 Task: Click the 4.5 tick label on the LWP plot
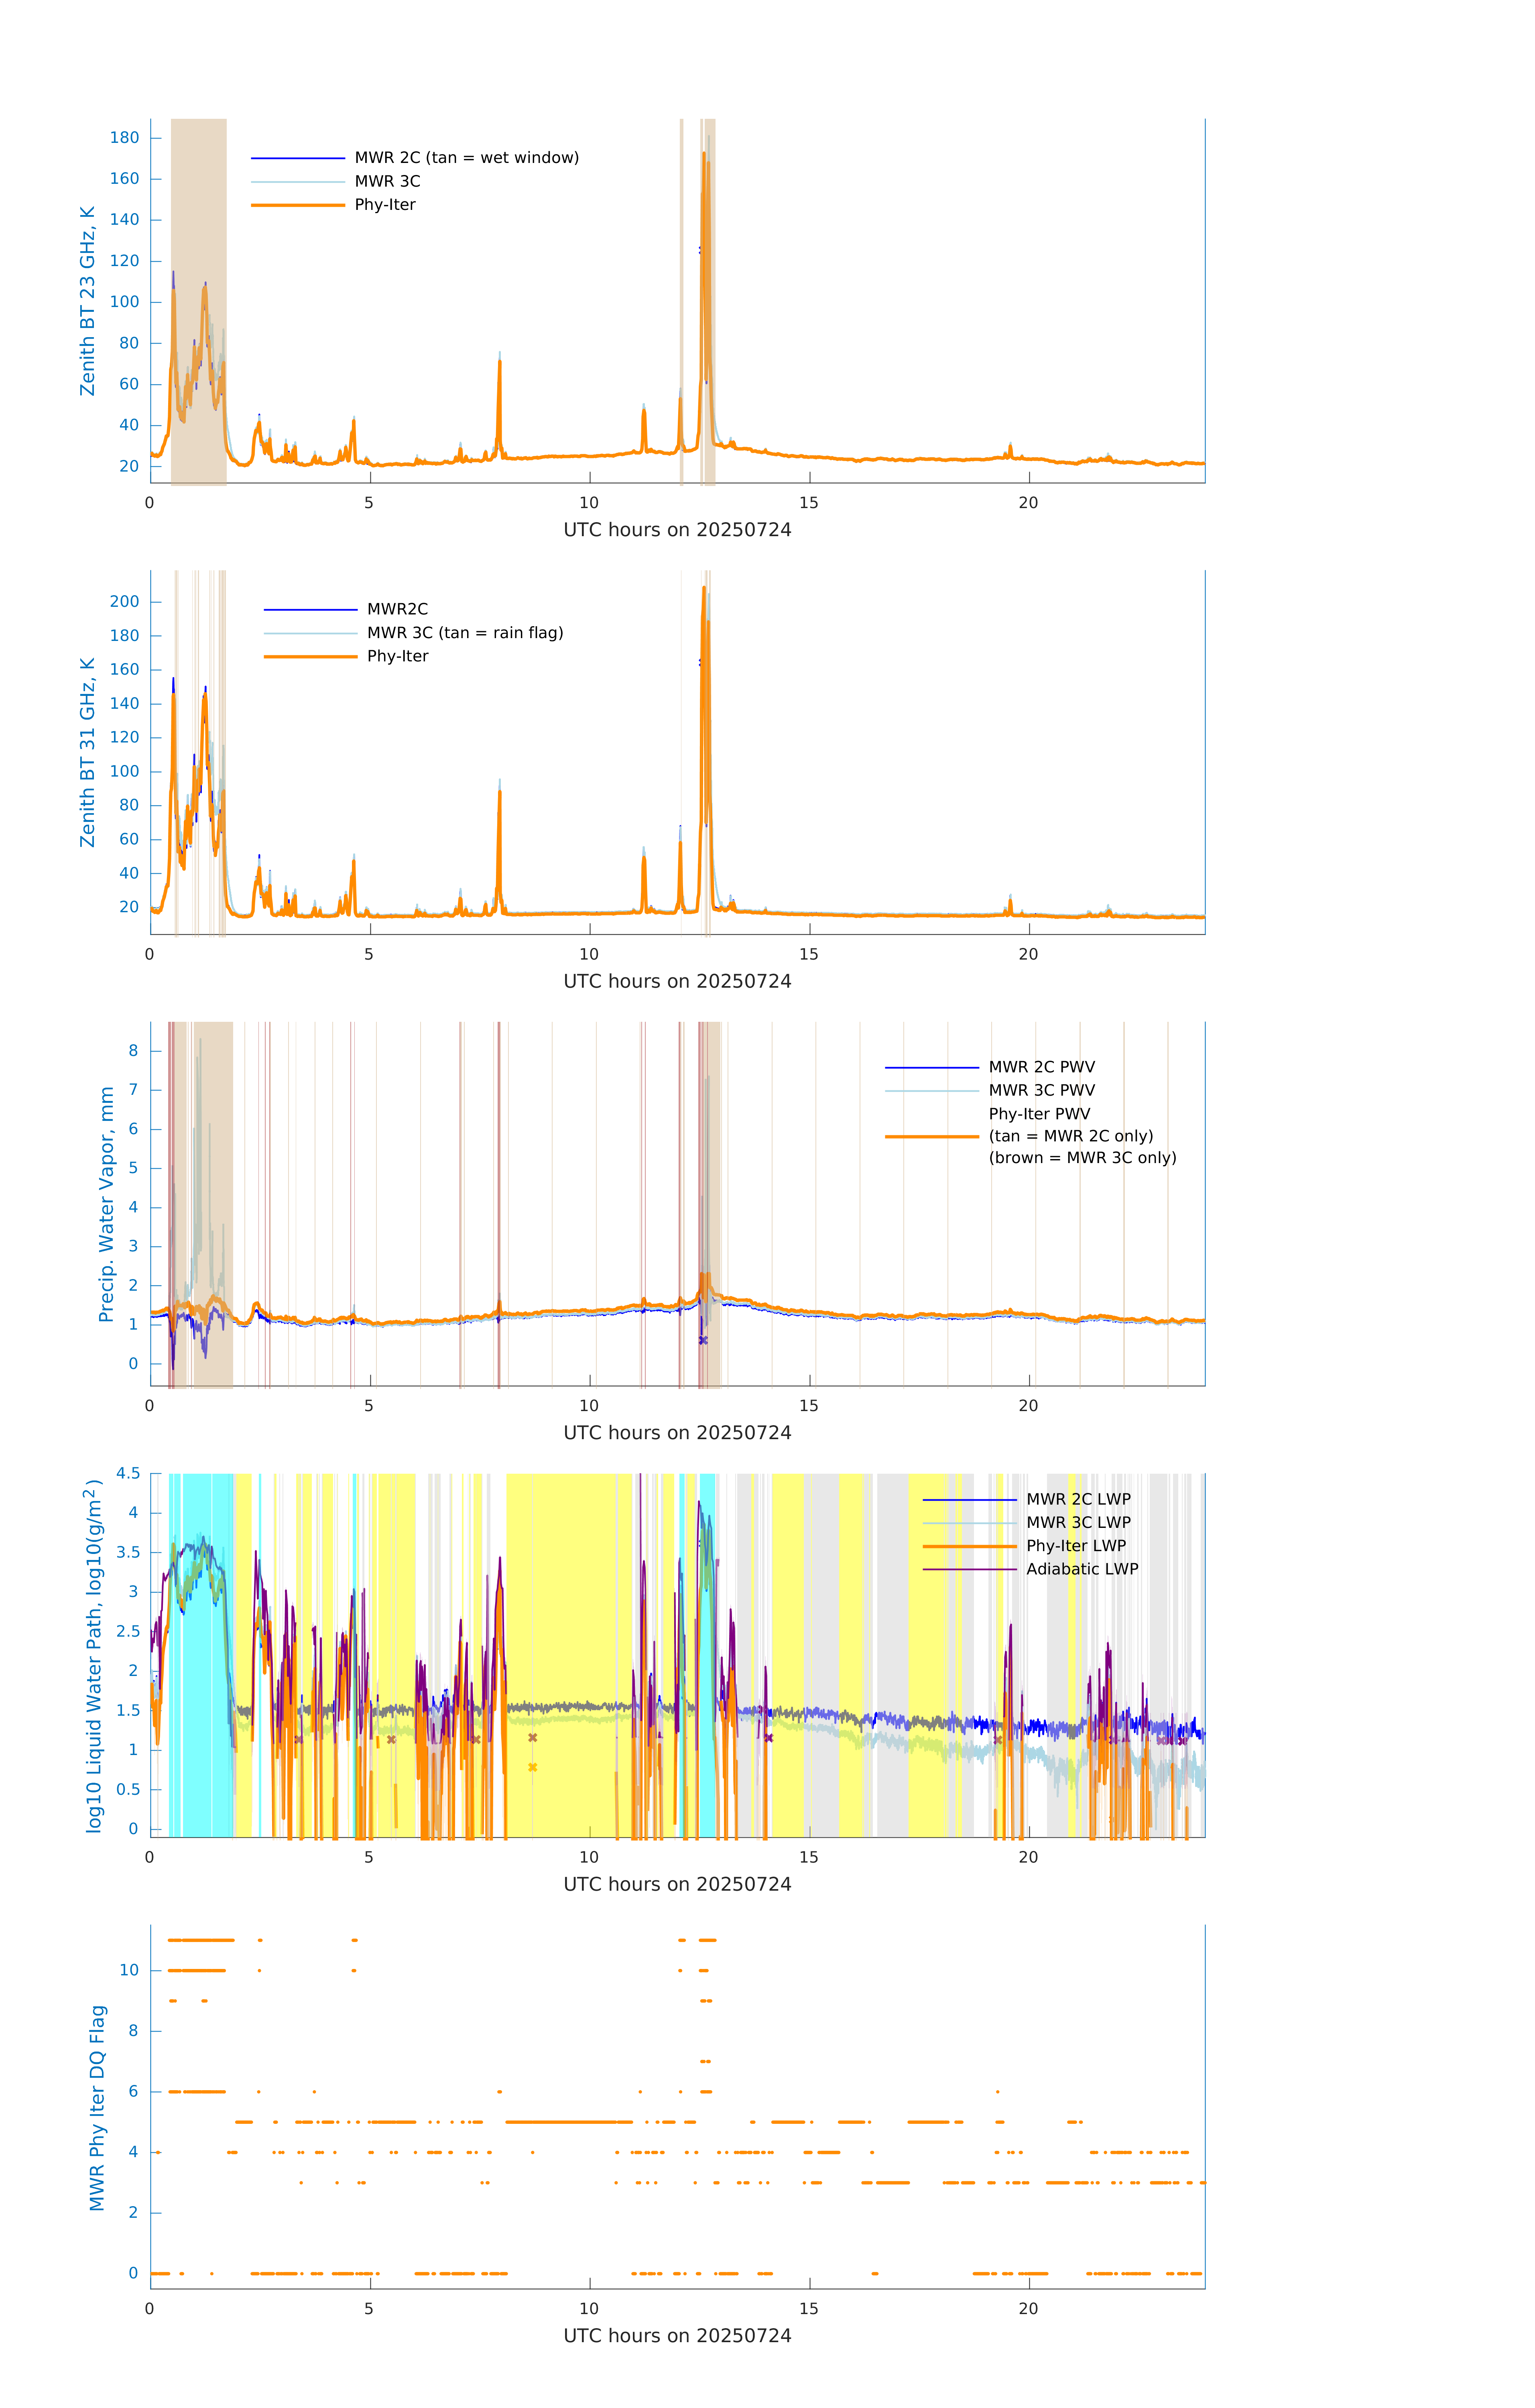[x=128, y=1473]
